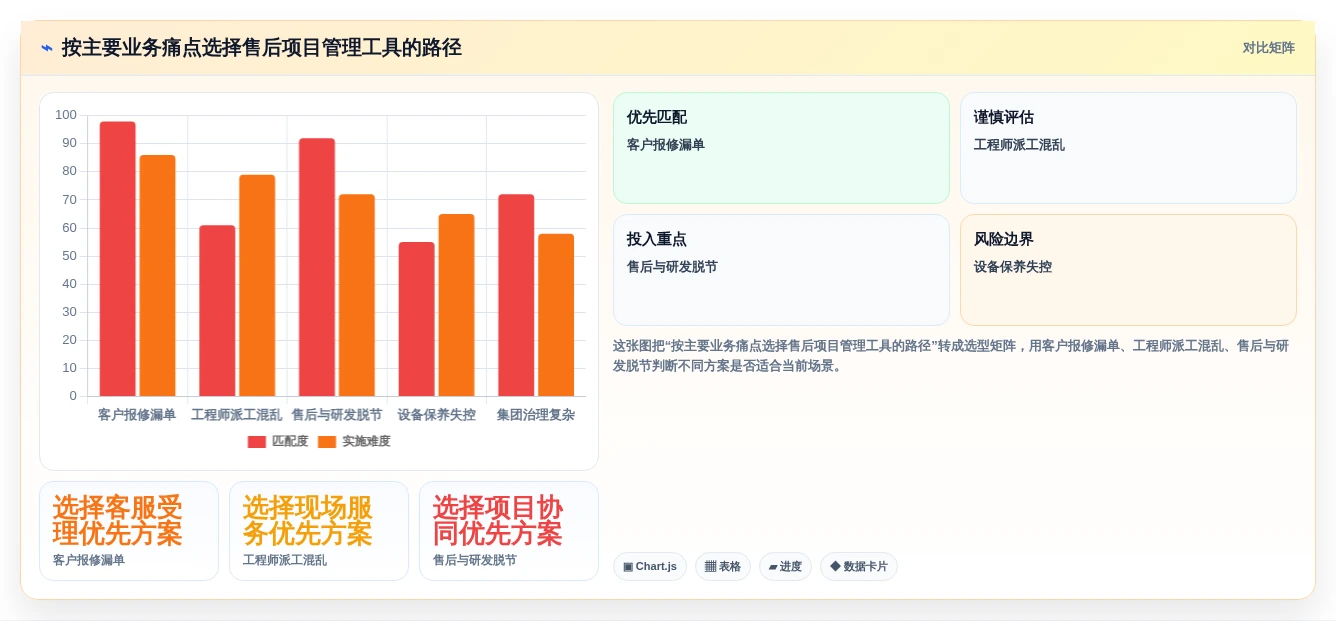Click the grid icon in 表格 chip
The height and width of the screenshot is (621, 1336).
(710, 567)
